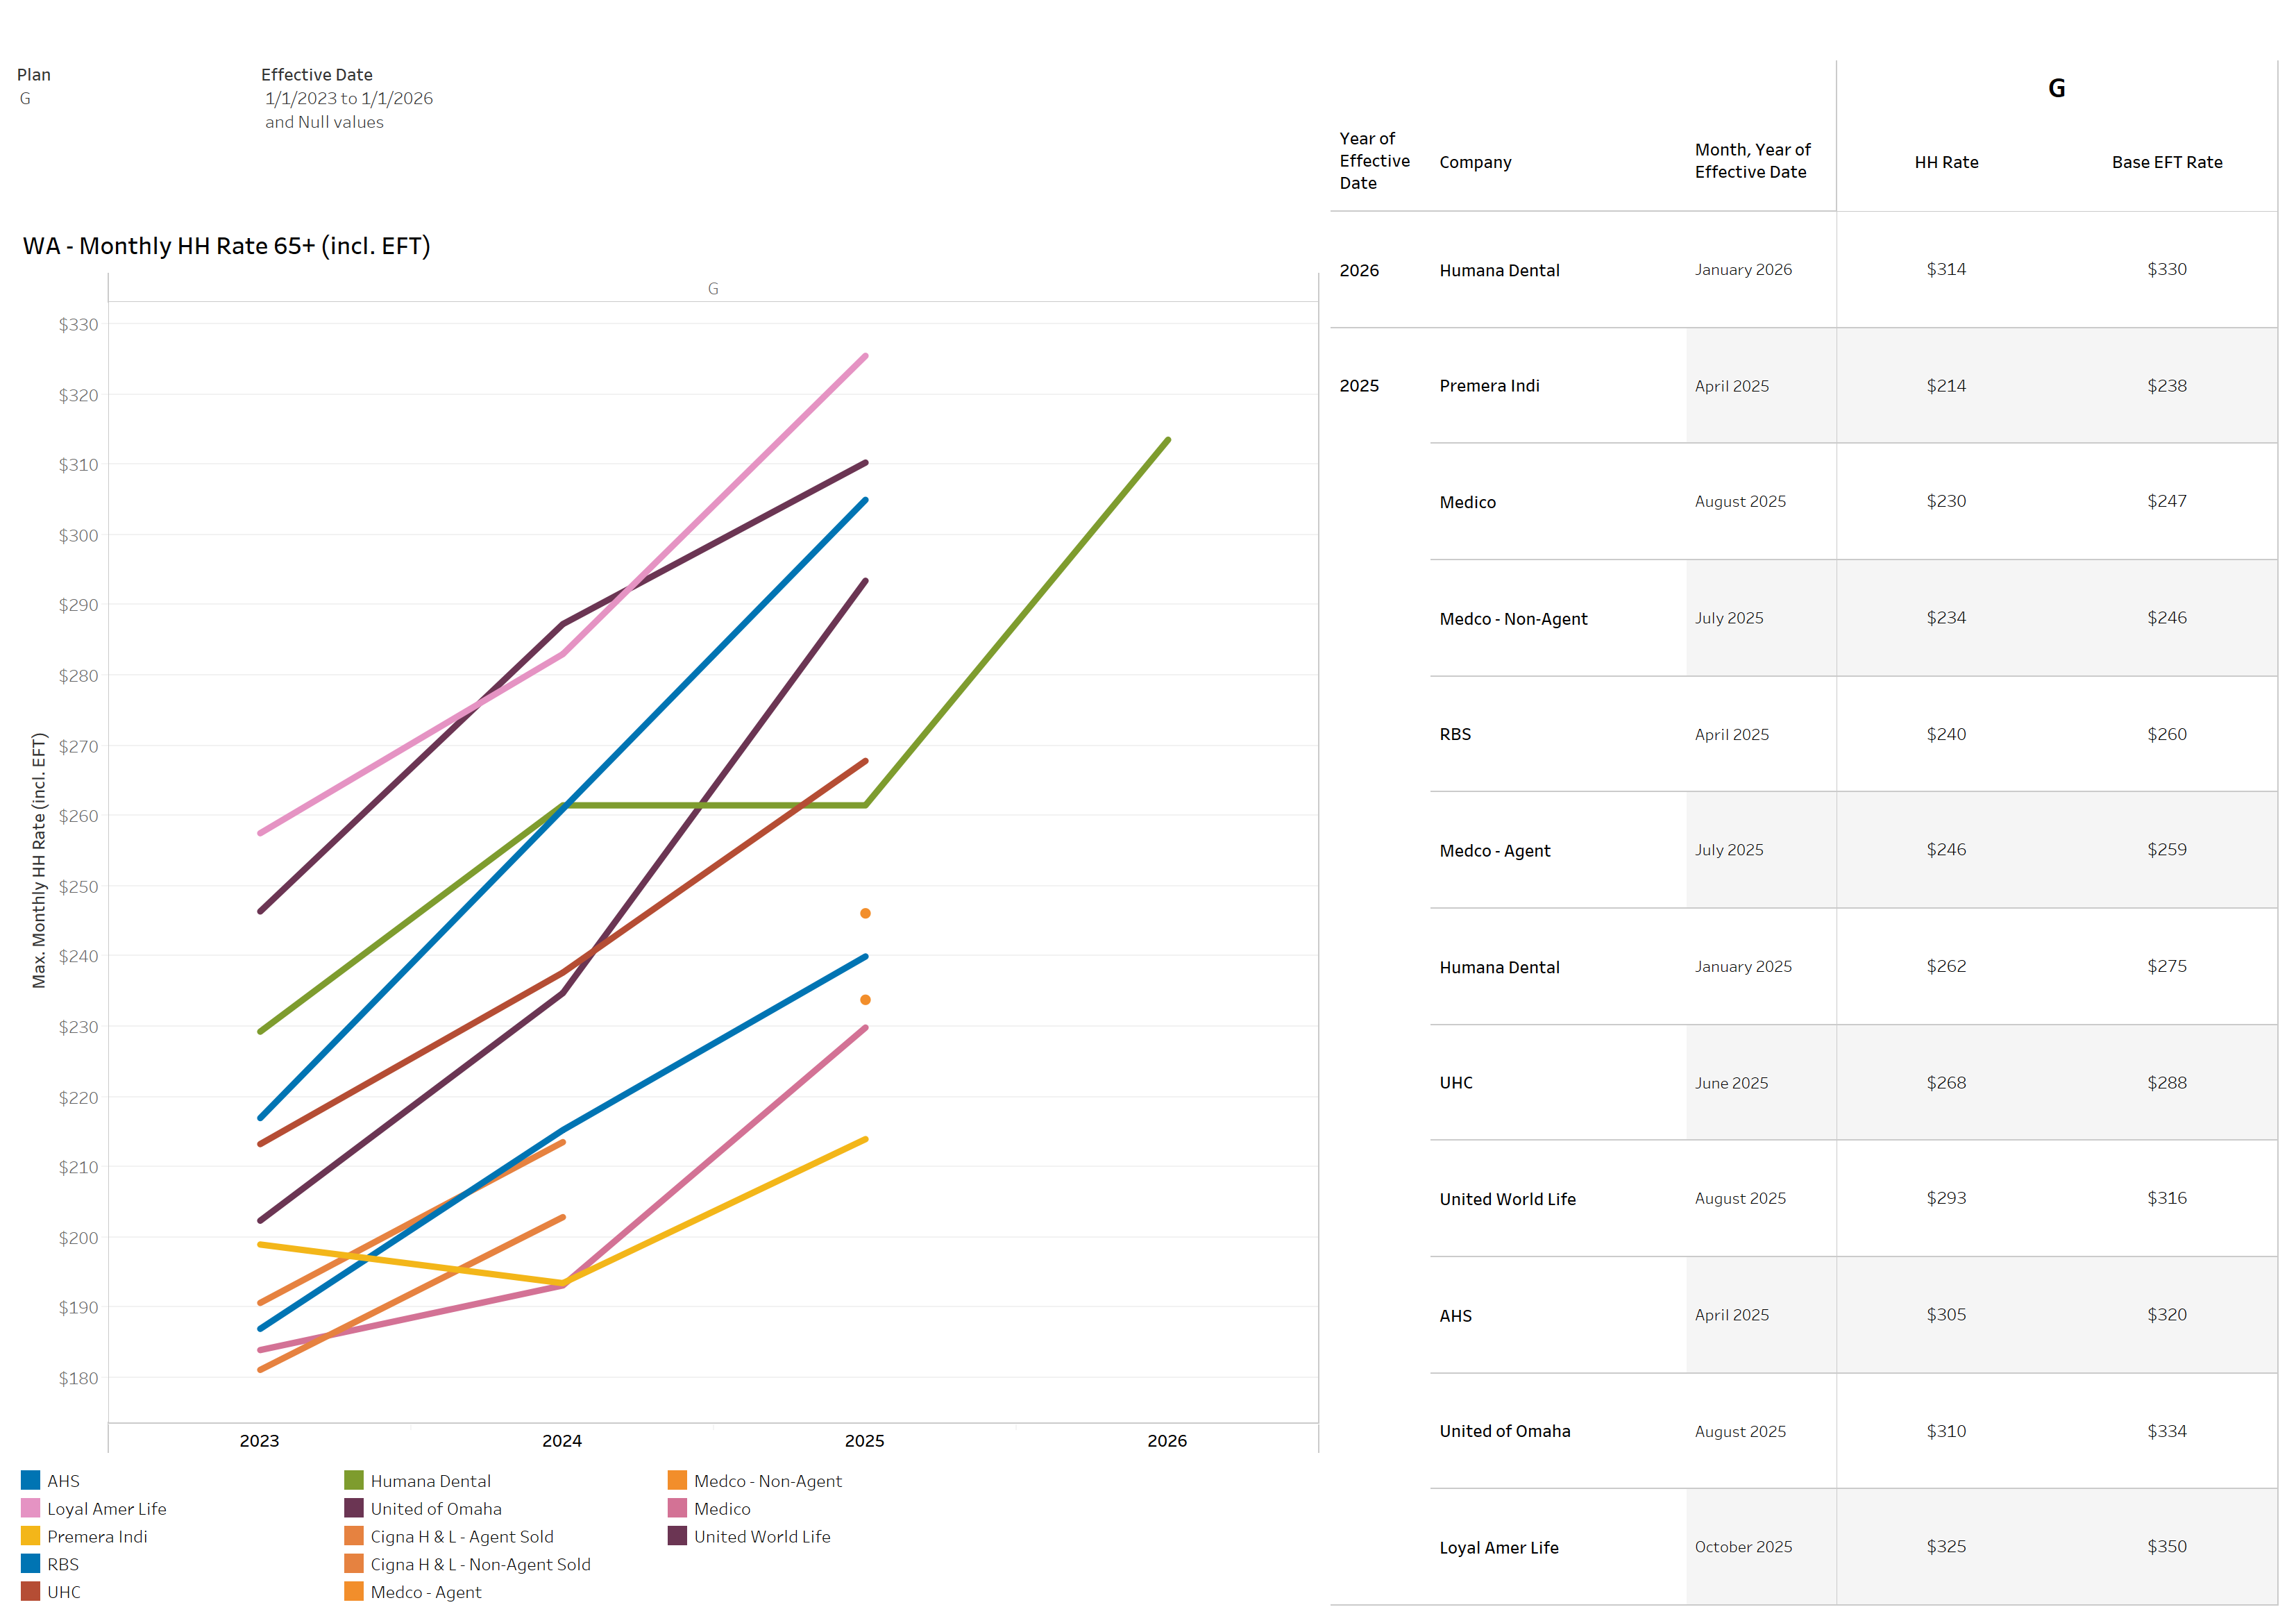2296x1623 pixels.
Task: Select the Base EFT Rate column header
Action: 2166,162
